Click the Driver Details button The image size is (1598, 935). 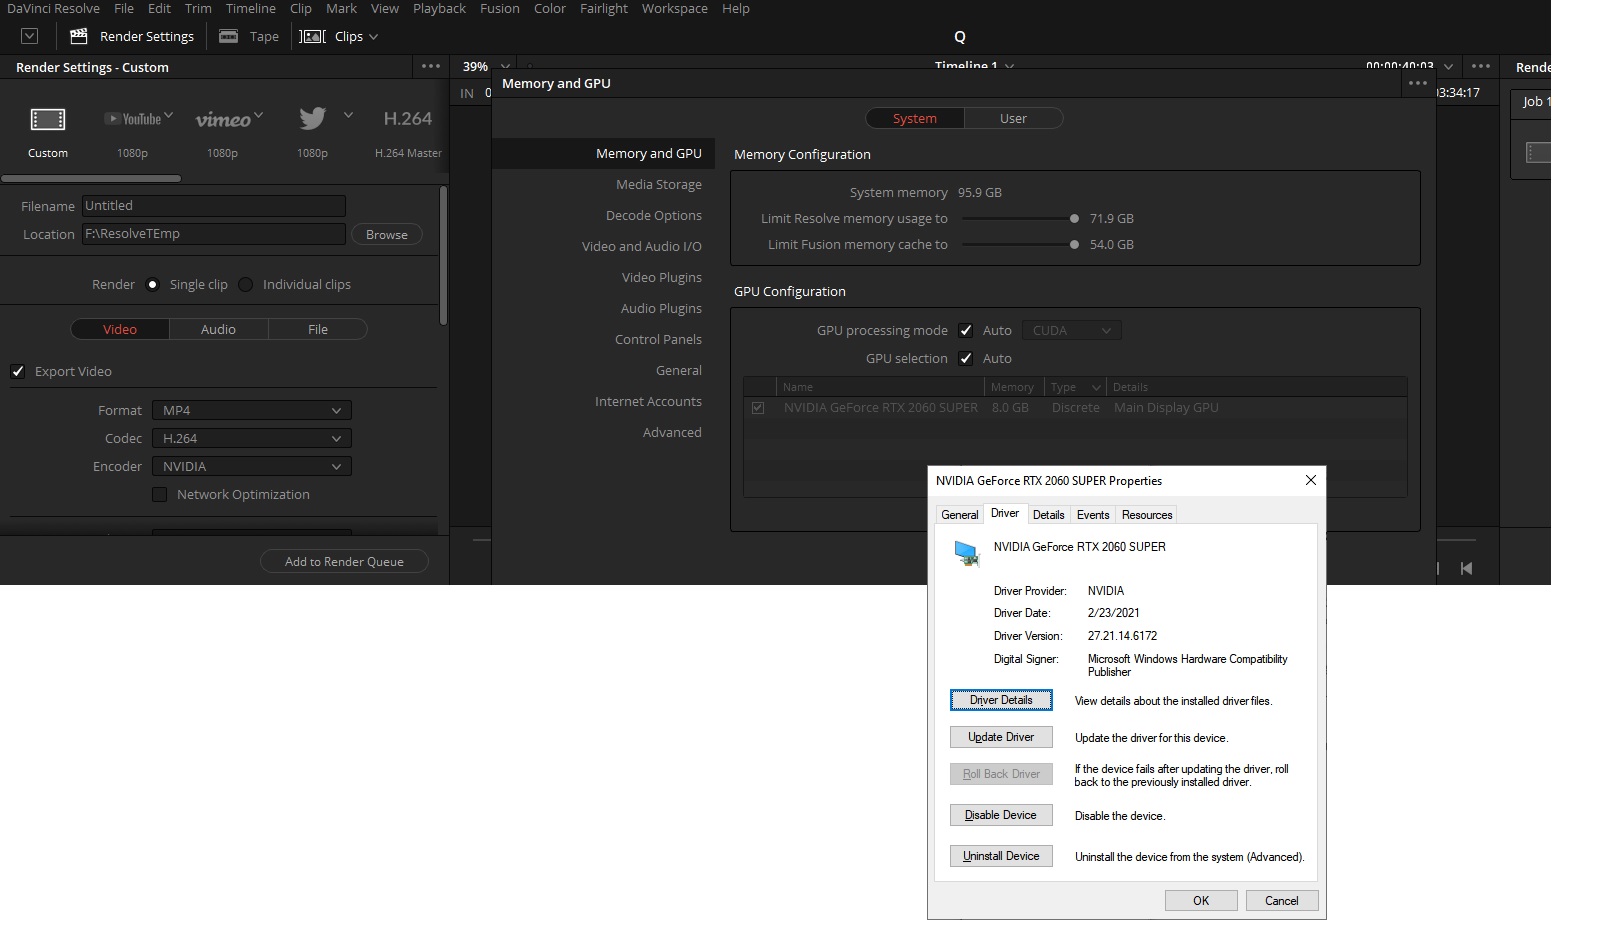1001,700
